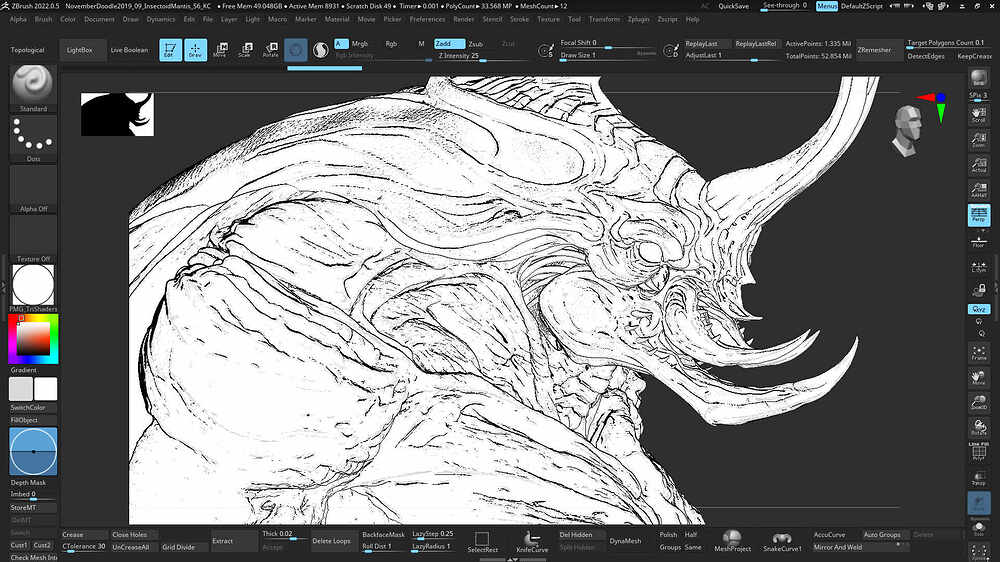The image size is (1000, 562).
Task: Click the Sculptris Pro mode icon
Action: (321, 50)
